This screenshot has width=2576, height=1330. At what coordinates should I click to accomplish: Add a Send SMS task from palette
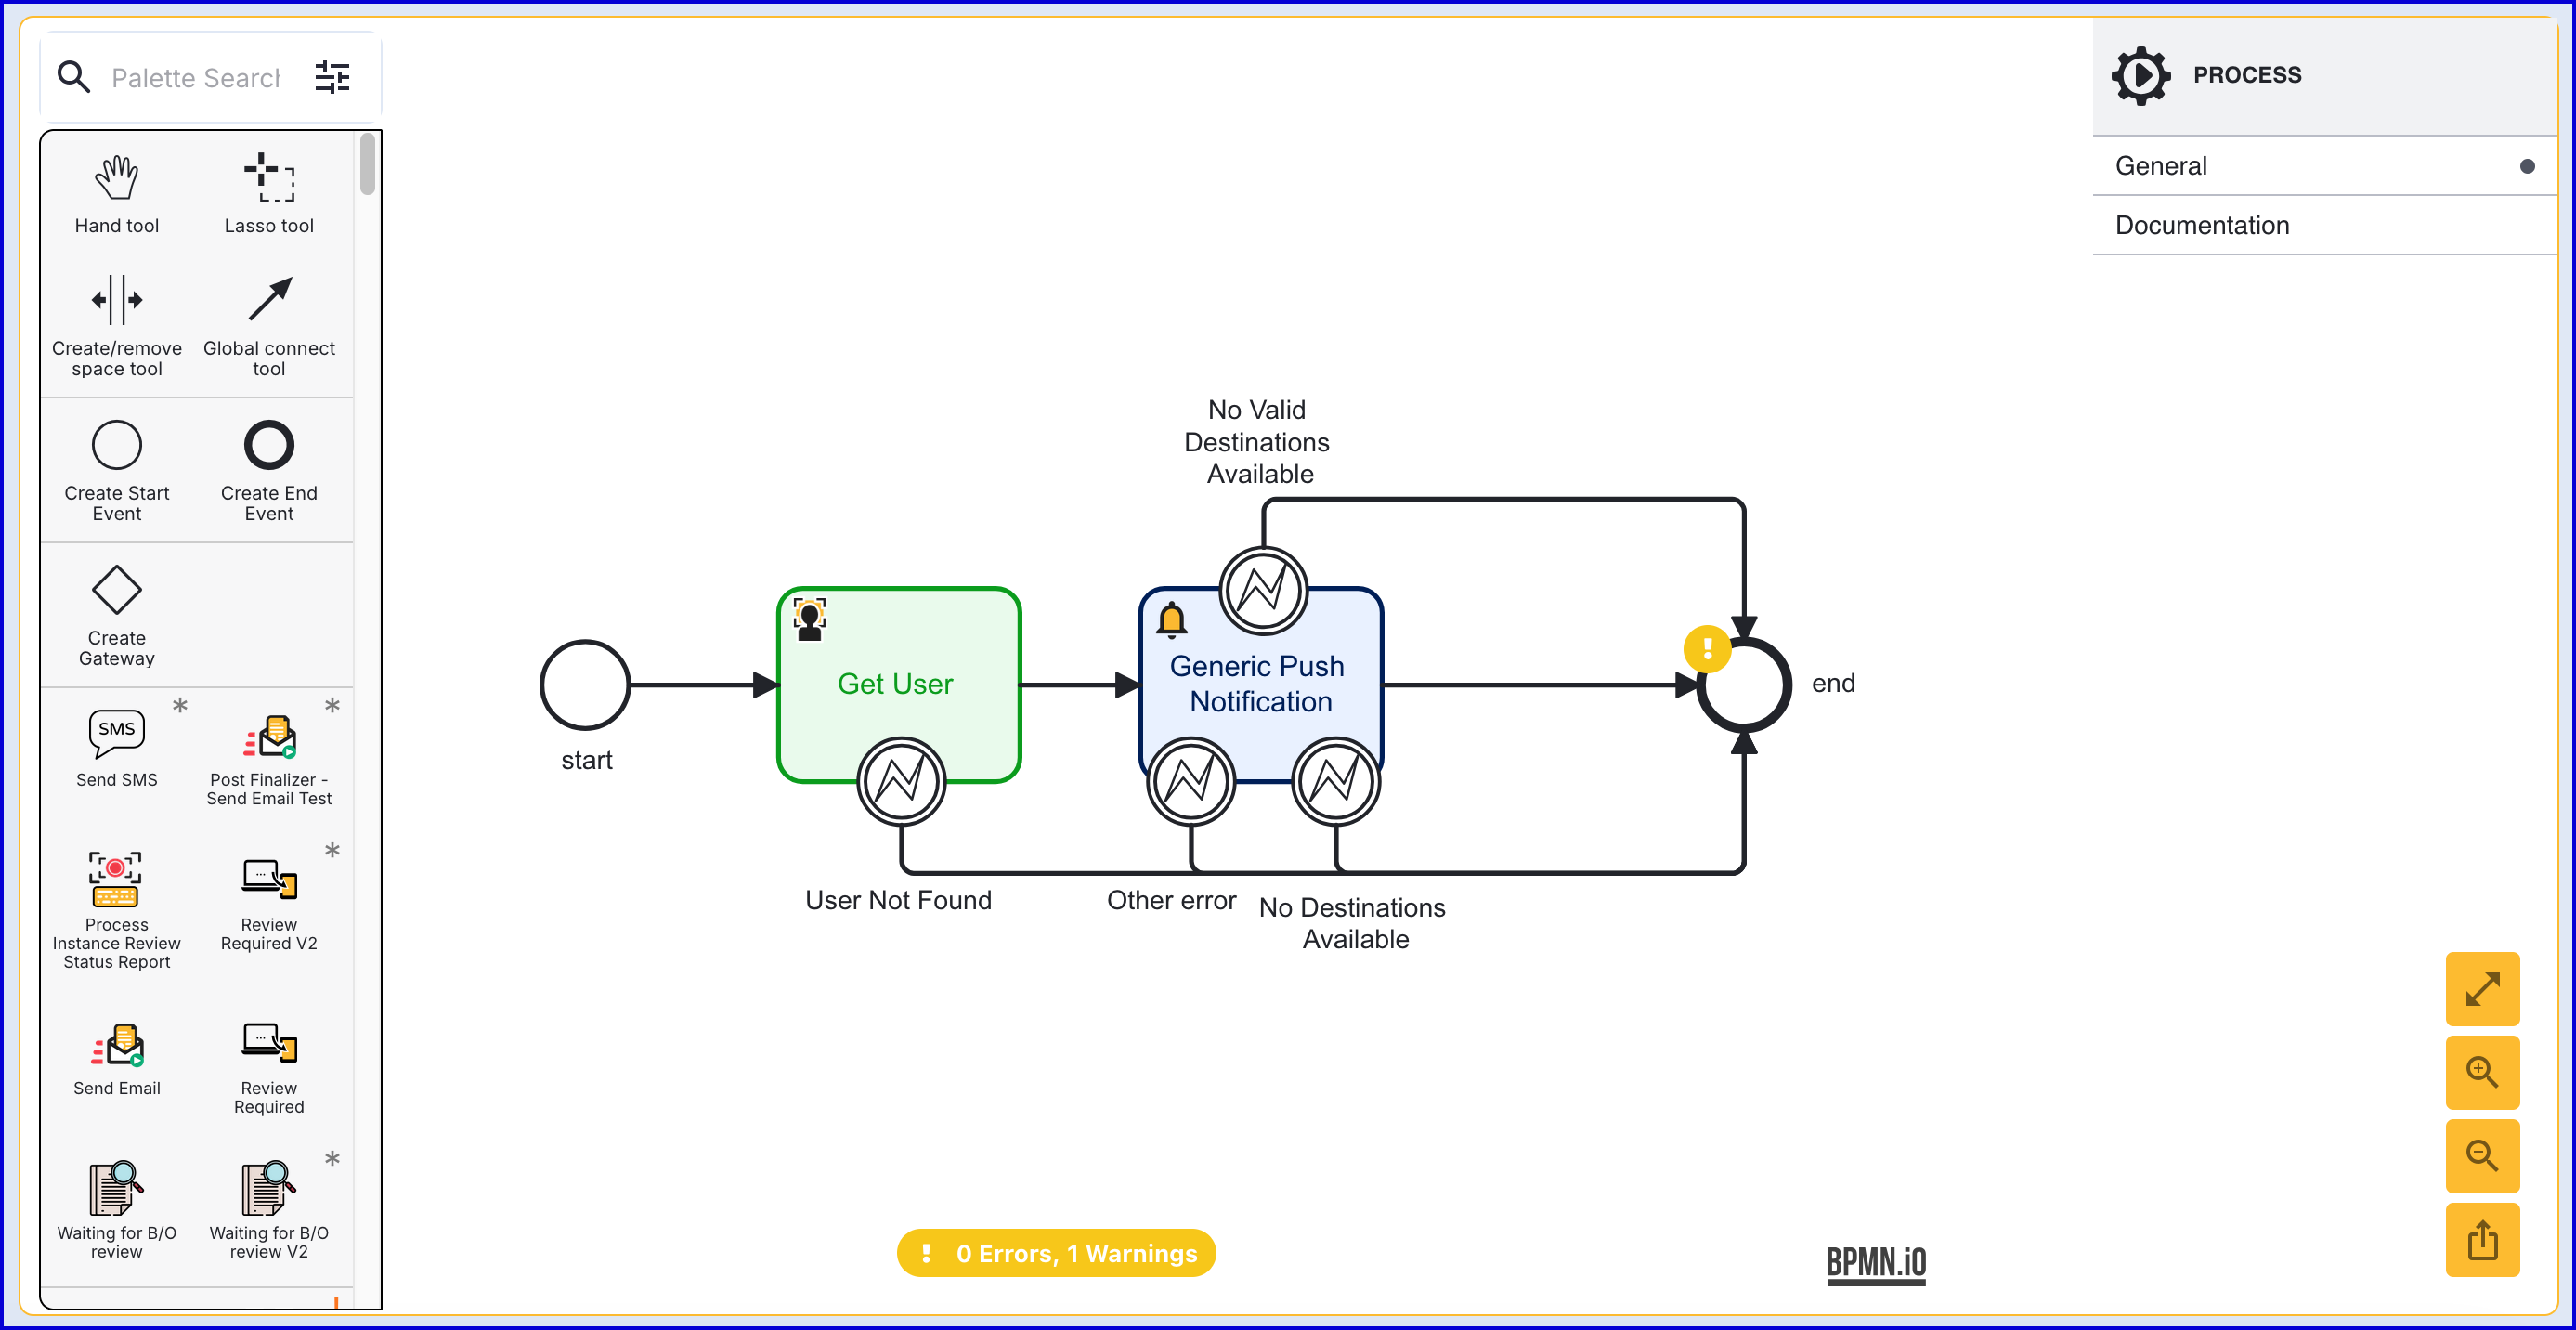coord(116,735)
